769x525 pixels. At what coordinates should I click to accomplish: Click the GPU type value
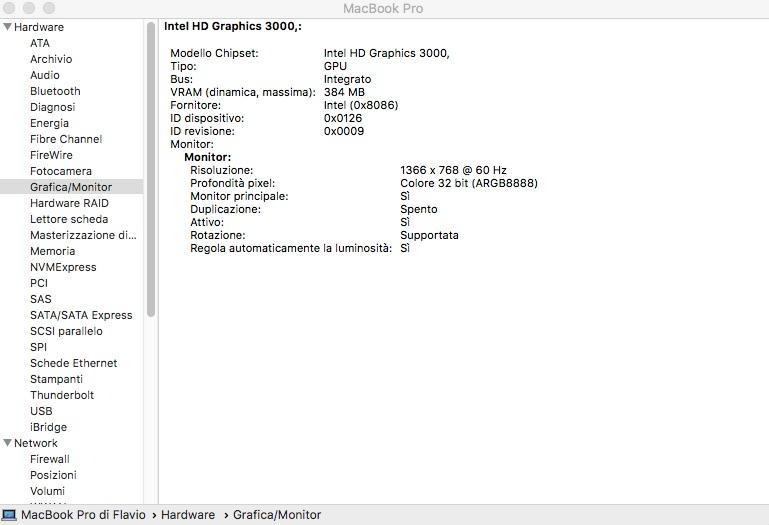pyautogui.click(x=335, y=66)
